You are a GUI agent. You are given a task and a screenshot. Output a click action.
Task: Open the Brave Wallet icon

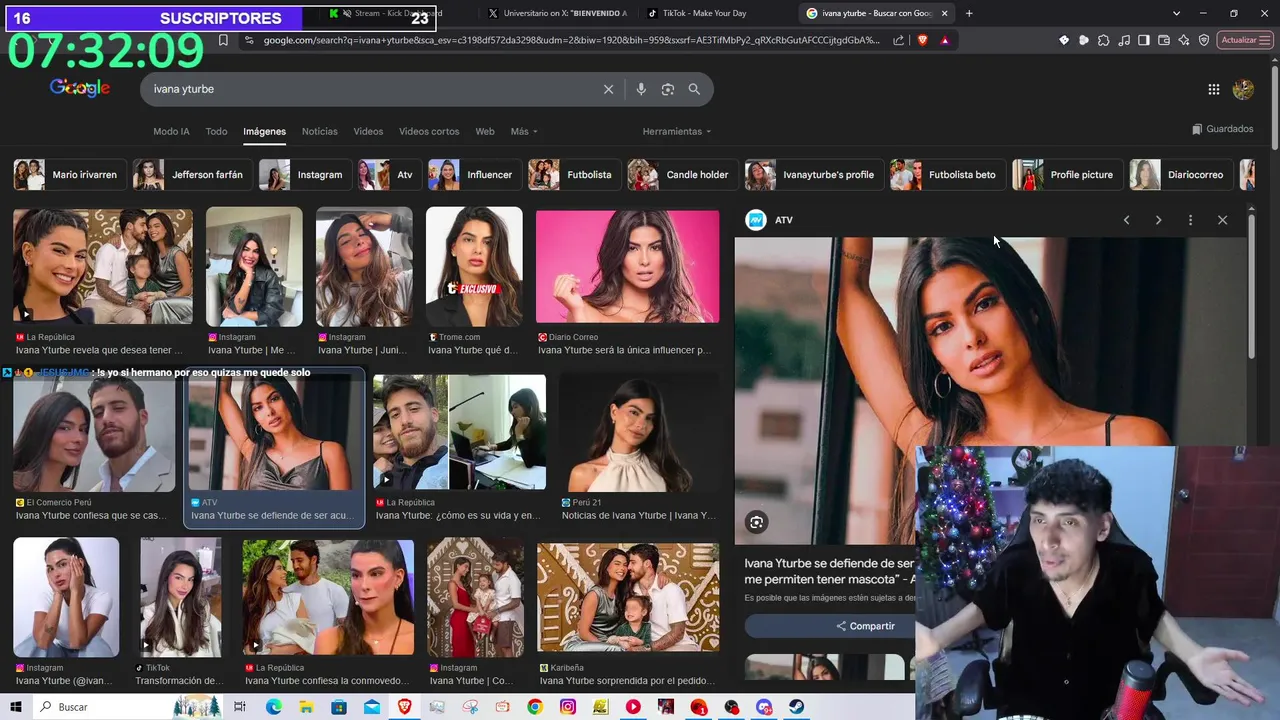click(1164, 40)
